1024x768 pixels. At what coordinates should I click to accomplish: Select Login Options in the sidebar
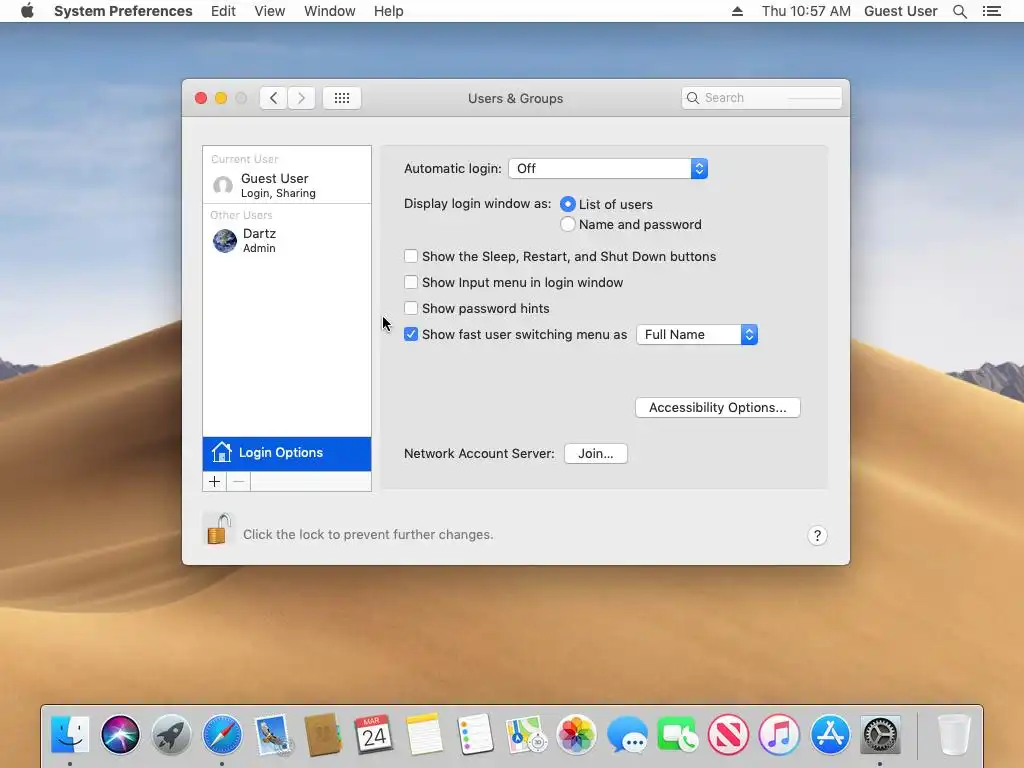287,453
